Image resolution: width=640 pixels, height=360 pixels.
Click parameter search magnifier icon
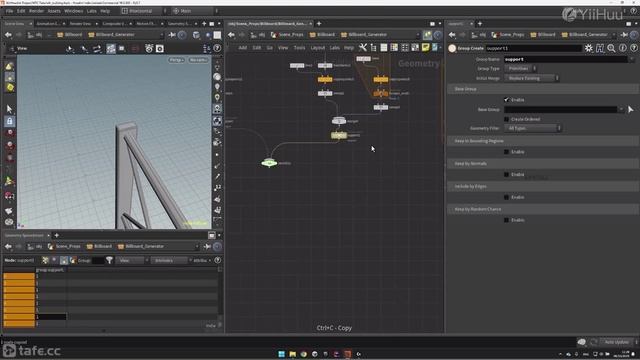click(x=611, y=48)
